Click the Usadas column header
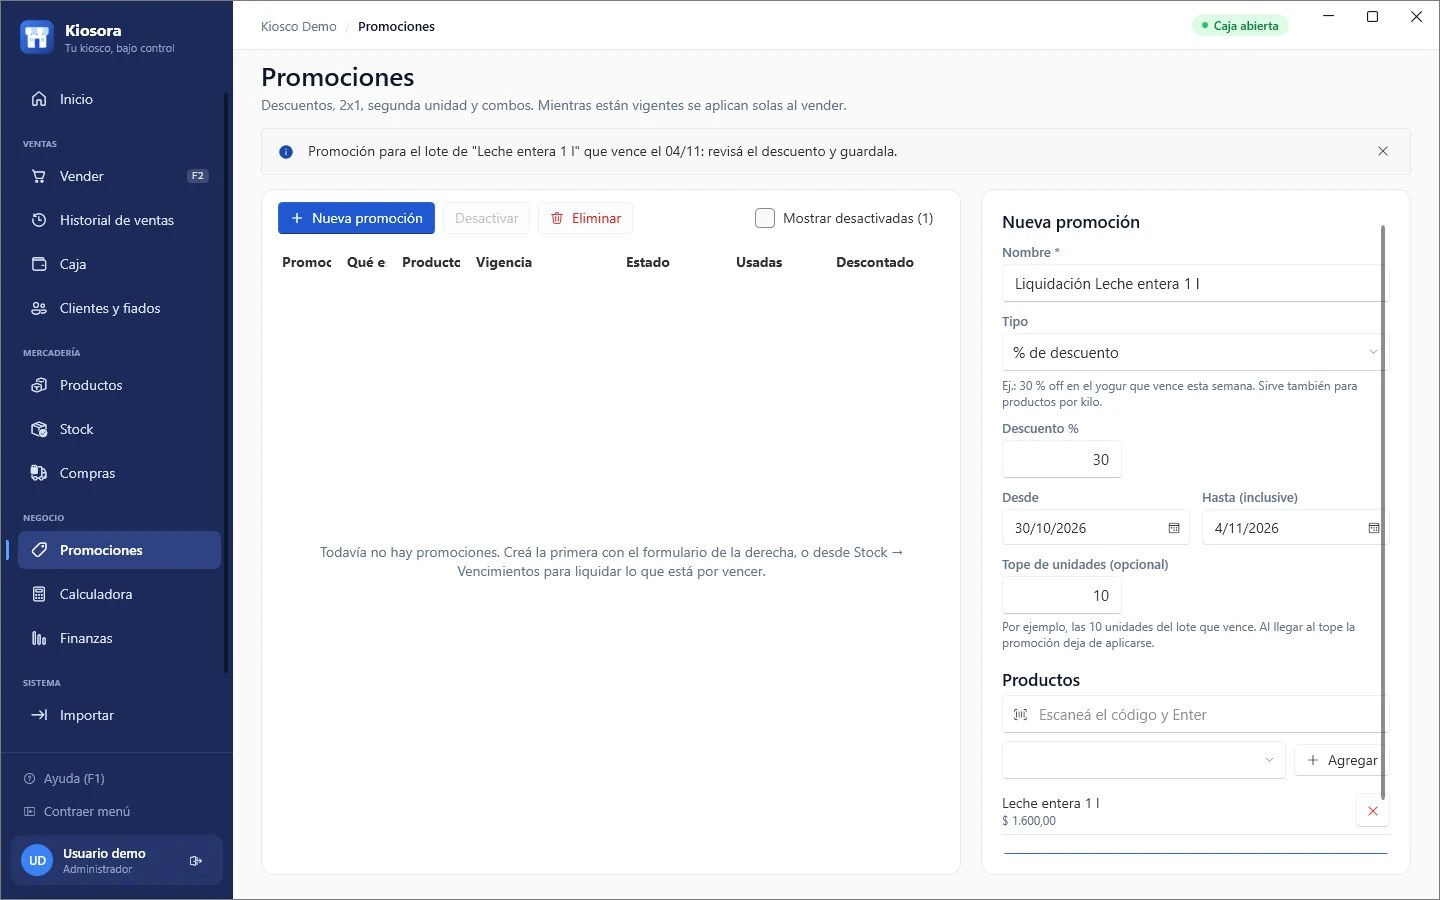The height and width of the screenshot is (900, 1440). pyautogui.click(x=759, y=262)
